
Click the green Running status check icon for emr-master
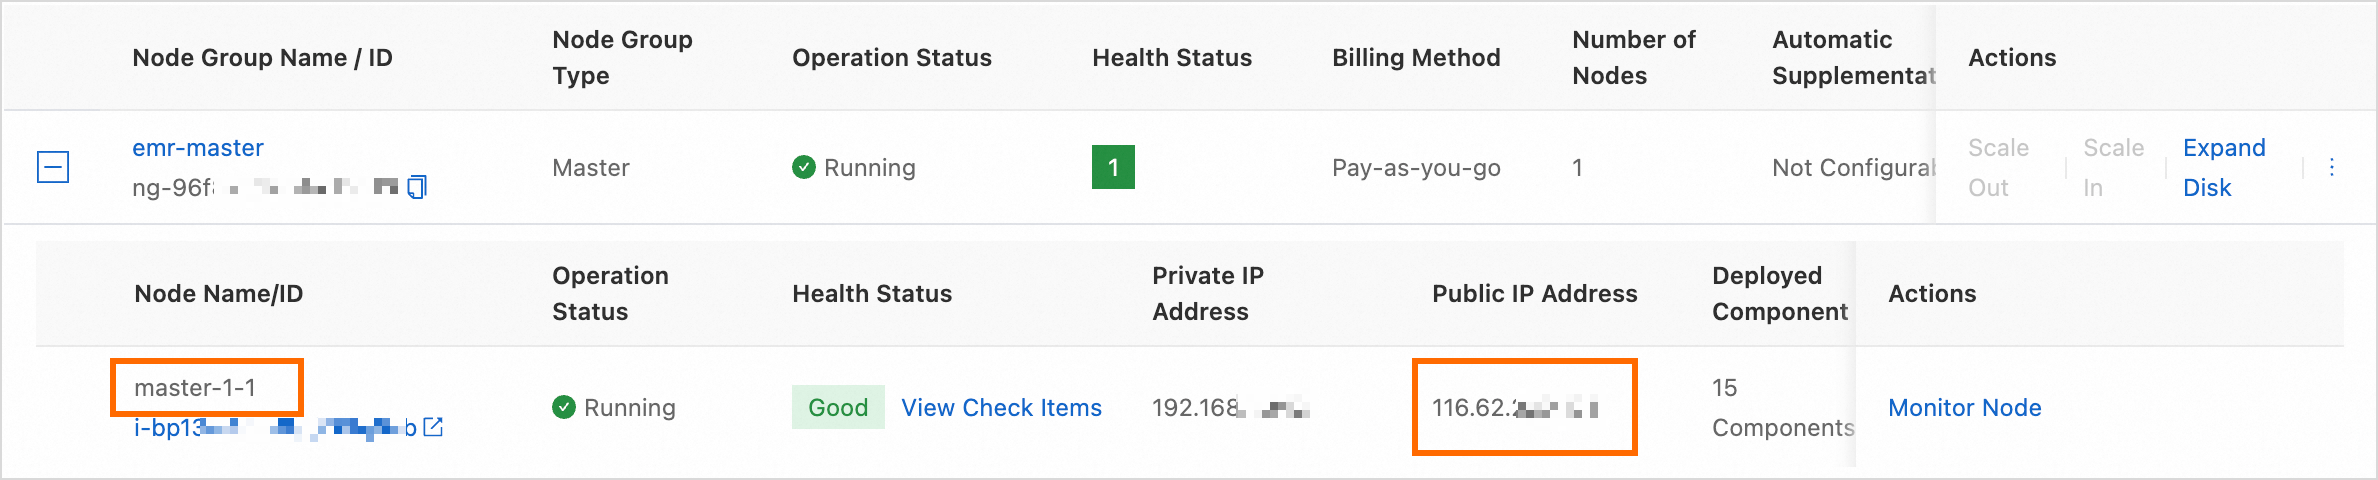(x=803, y=167)
